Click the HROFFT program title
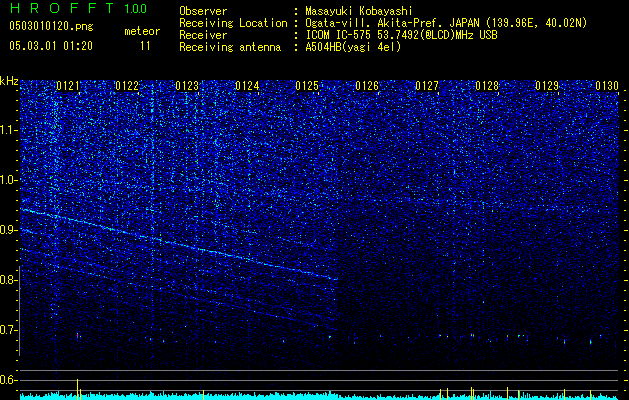The width and height of the screenshot is (629, 400). tap(62, 8)
